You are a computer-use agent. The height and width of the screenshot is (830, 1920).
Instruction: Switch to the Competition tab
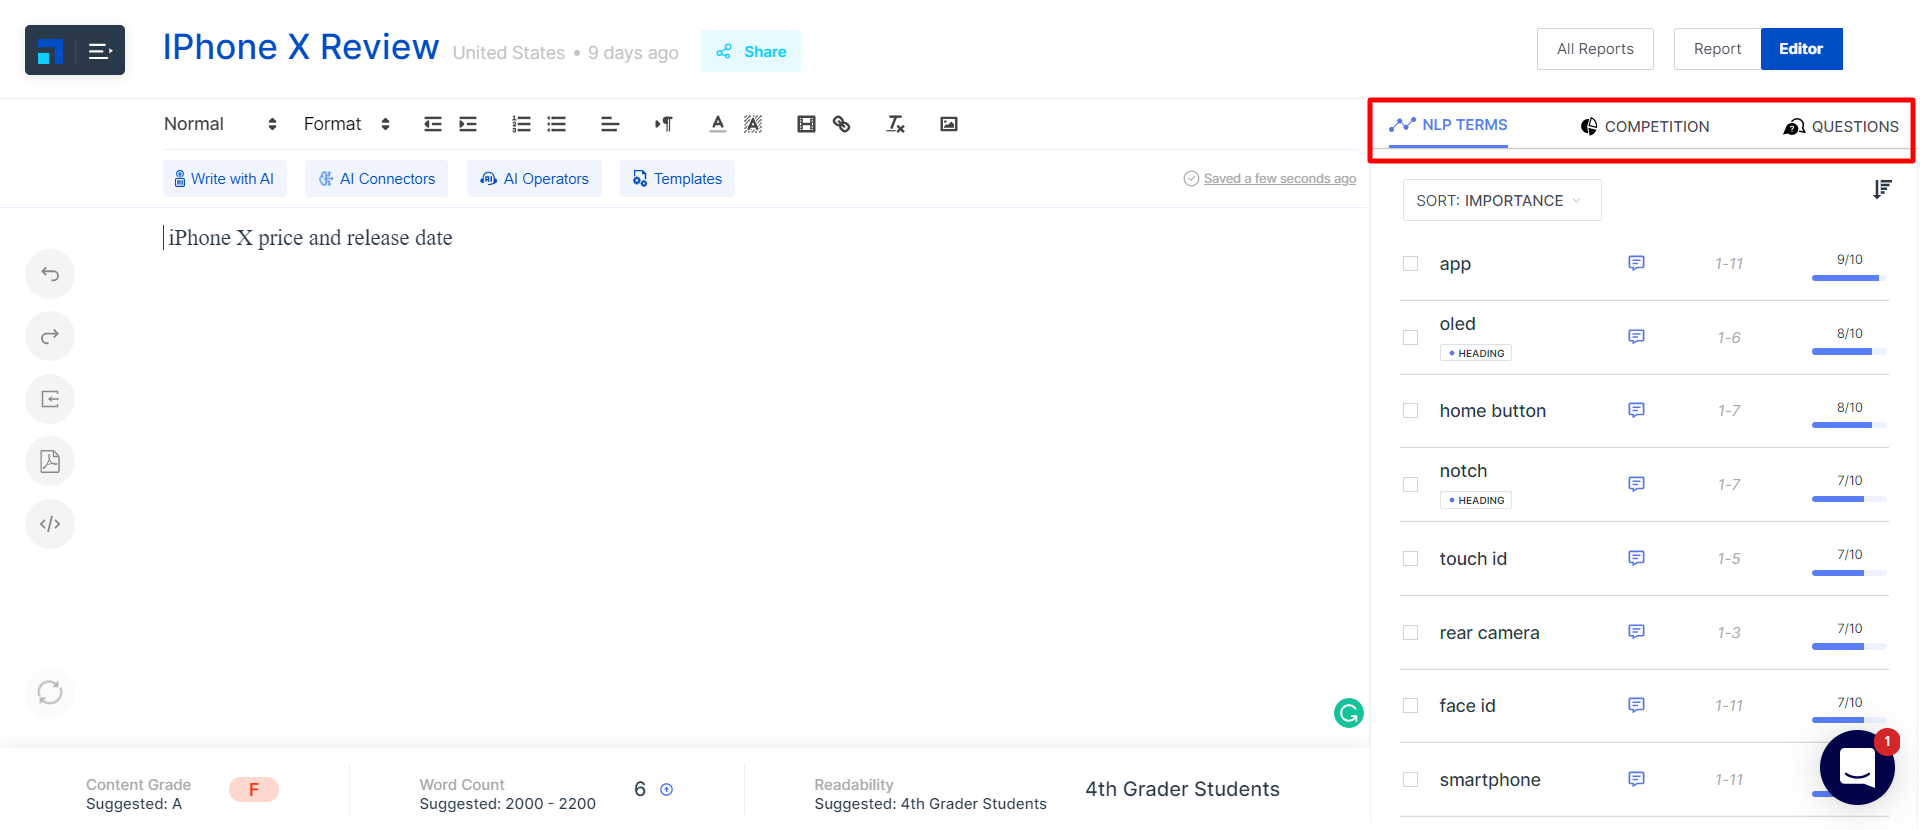tap(1645, 127)
